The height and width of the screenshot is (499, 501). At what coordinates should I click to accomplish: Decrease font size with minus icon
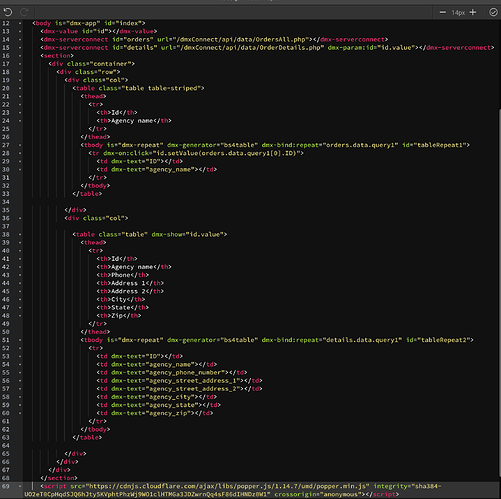tap(443, 12)
